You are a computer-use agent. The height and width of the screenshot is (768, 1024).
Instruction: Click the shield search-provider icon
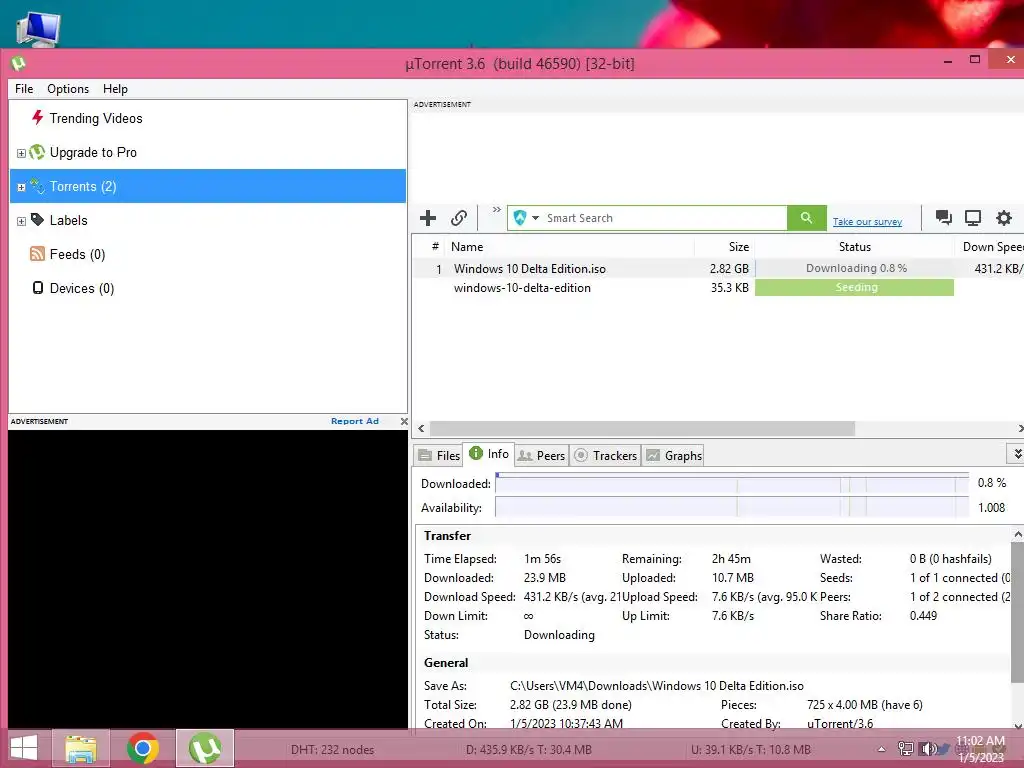click(520, 217)
